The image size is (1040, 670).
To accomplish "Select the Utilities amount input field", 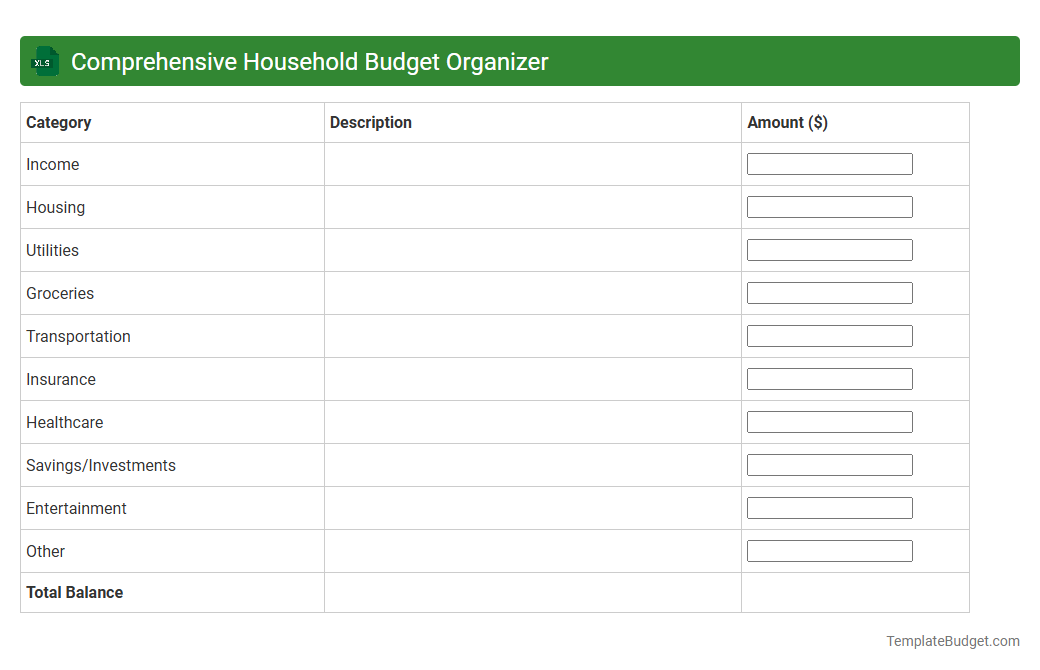I will (829, 249).
